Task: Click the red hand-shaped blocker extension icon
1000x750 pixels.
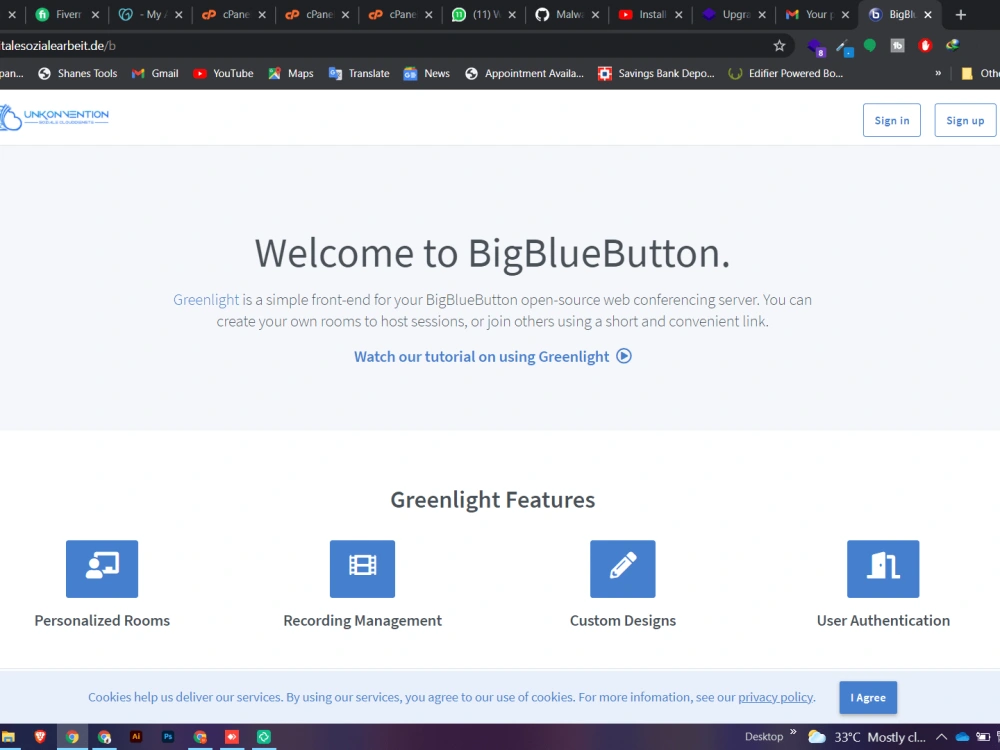Action: pyautogui.click(x=924, y=44)
